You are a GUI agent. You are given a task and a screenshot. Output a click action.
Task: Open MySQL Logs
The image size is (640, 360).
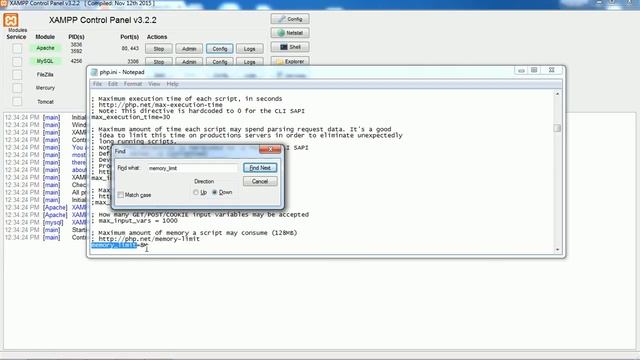coord(249,62)
